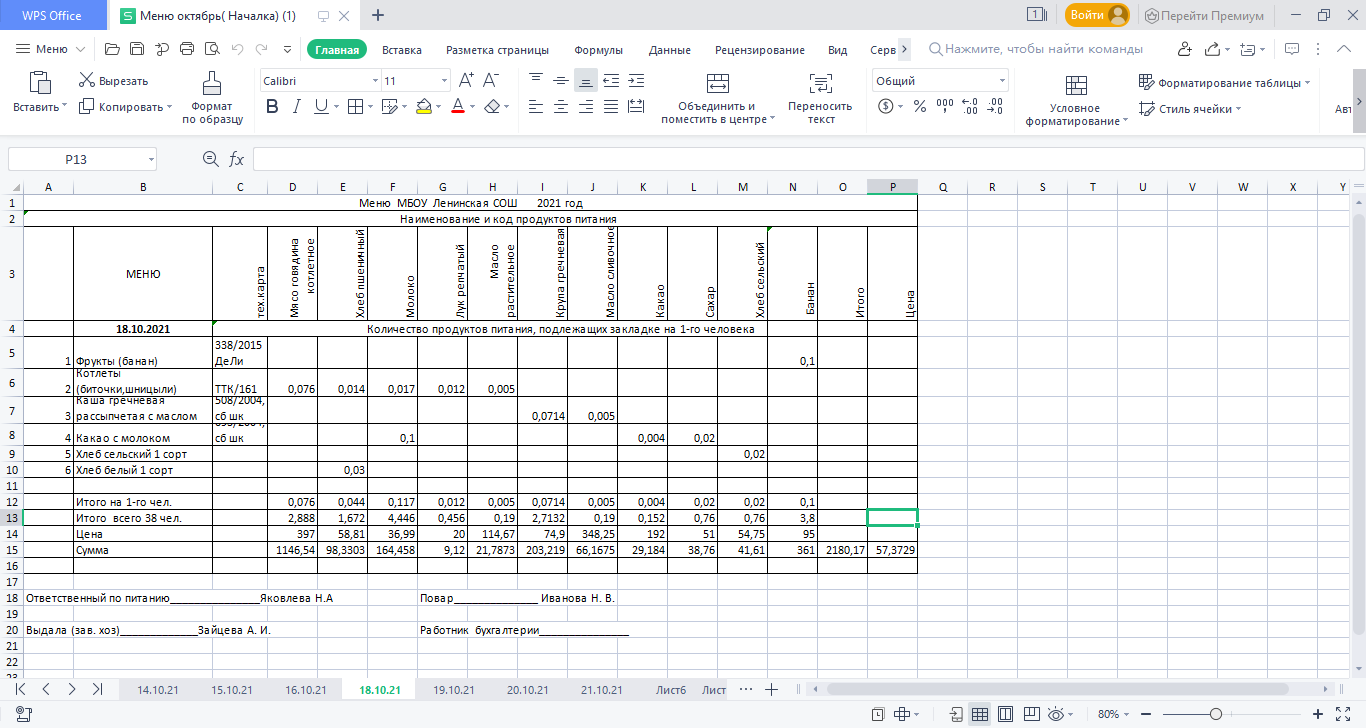Viewport: 1366px width, 728px height.
Task: Click the insert function fx icon
Action: [x=237, y=159]
